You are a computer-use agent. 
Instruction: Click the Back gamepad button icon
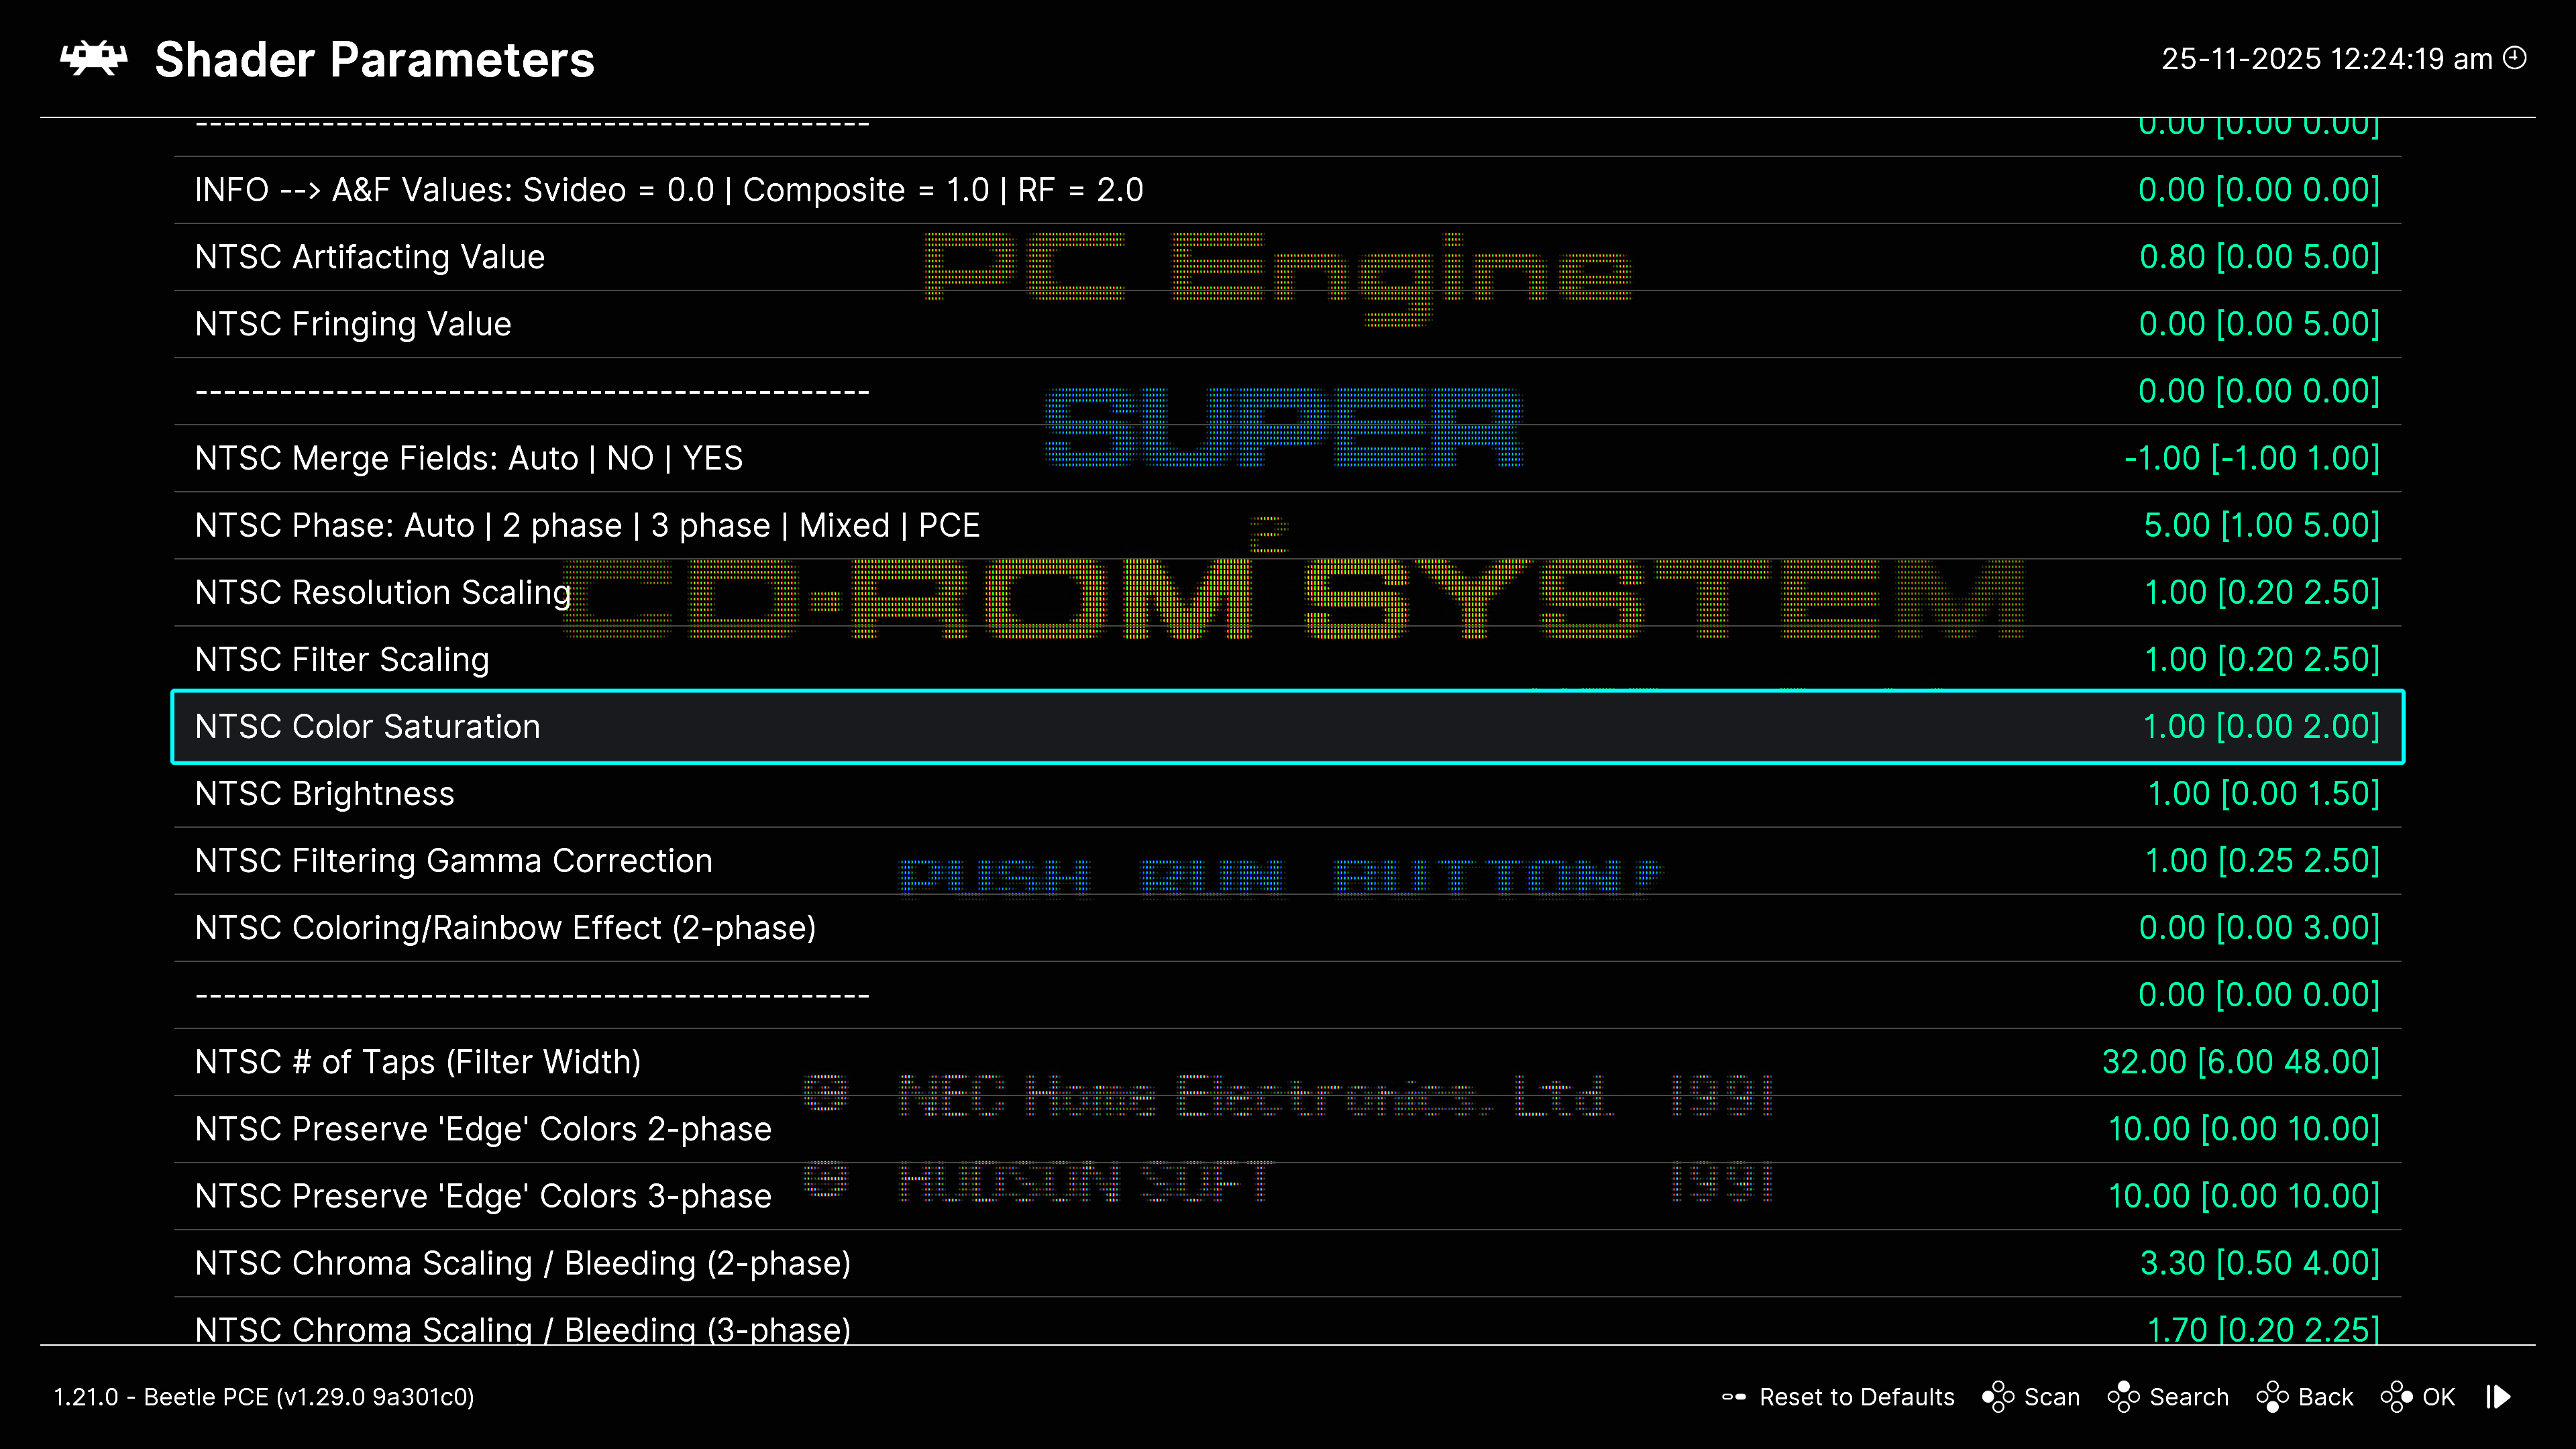tap(2272, 1397)
